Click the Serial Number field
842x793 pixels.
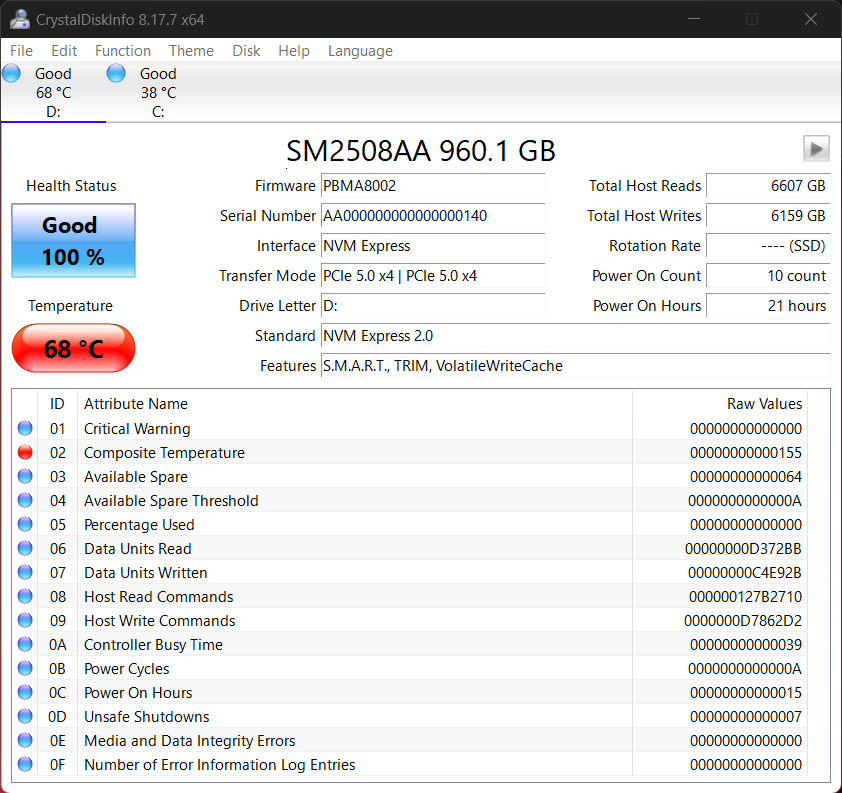point(432,216)
